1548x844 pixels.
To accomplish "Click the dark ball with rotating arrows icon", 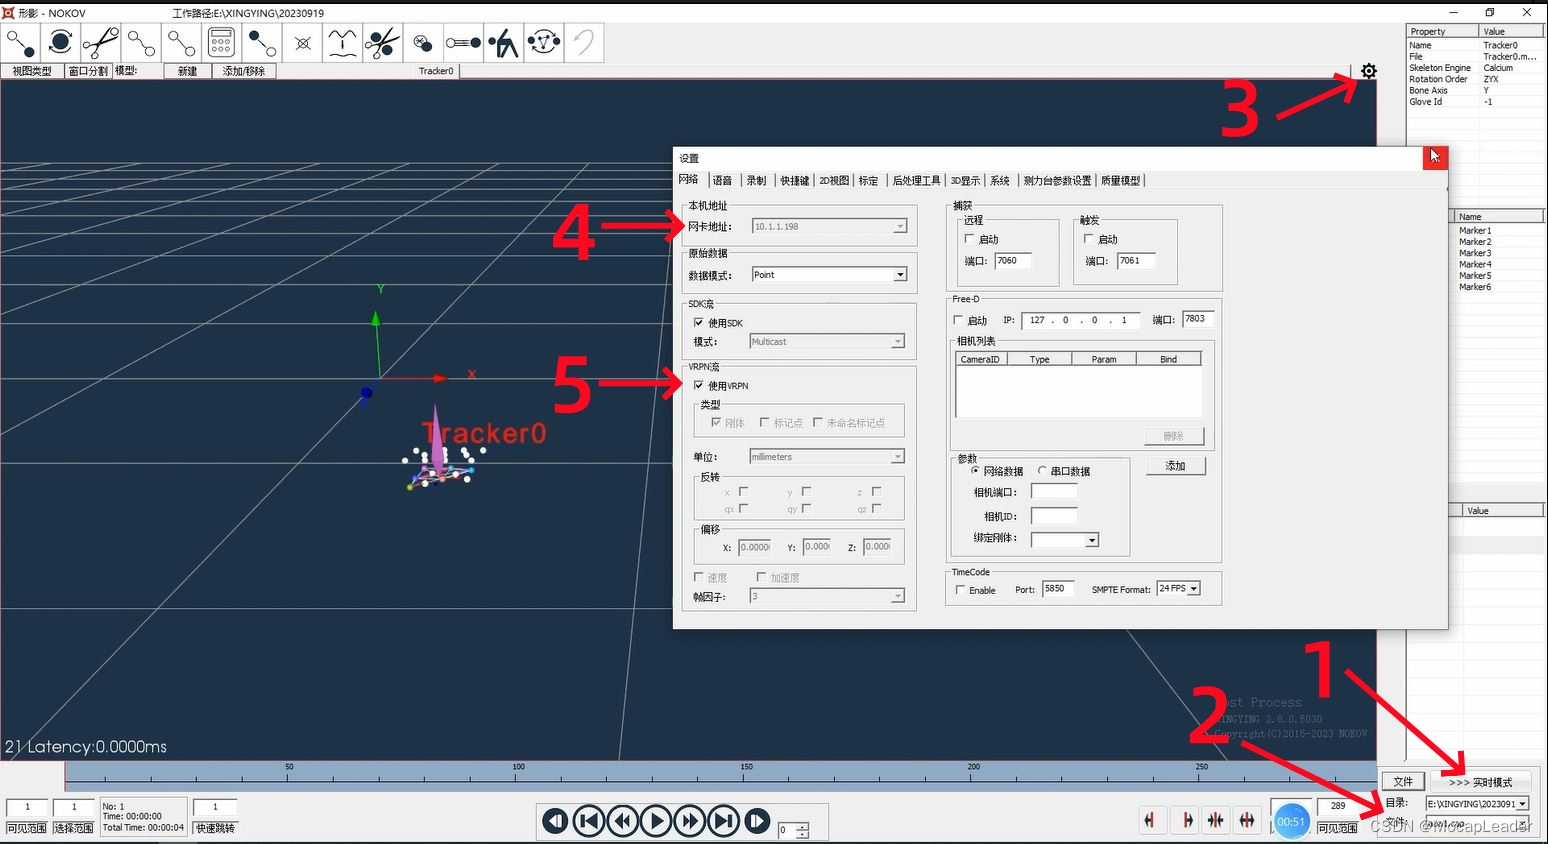I will click(61, 43).
